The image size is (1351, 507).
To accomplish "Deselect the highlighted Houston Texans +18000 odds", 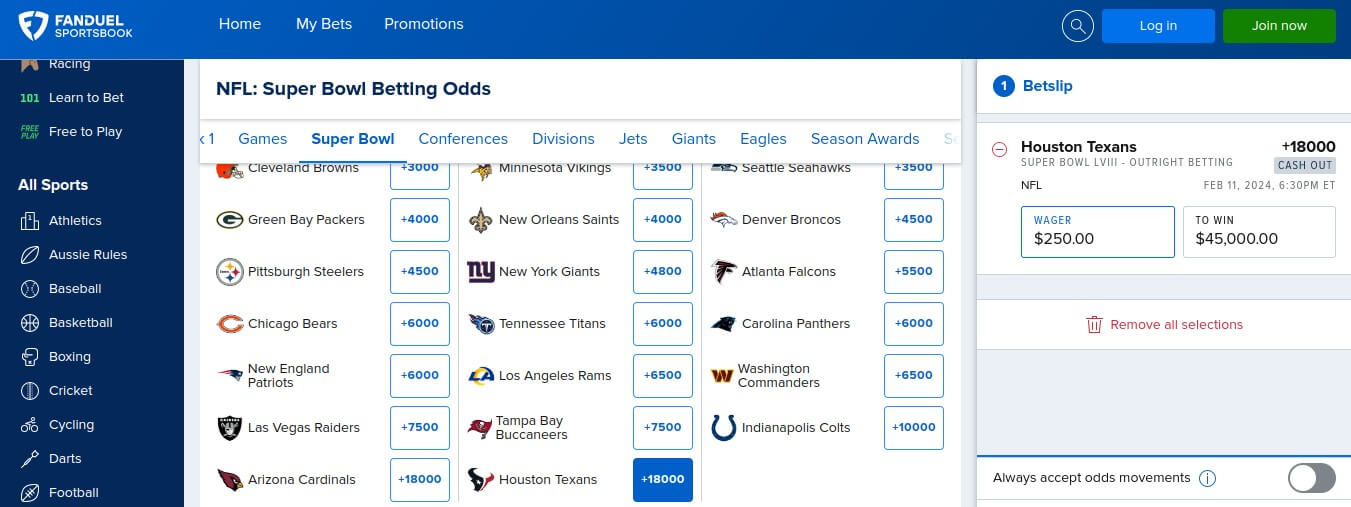I will (x=663, y=479).
